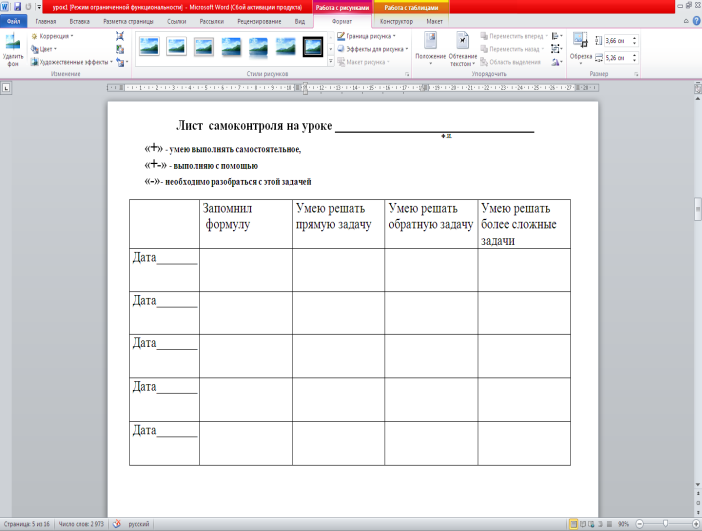
Task: Open the Художественные эффекты dropdown
Action: point(70,61)
